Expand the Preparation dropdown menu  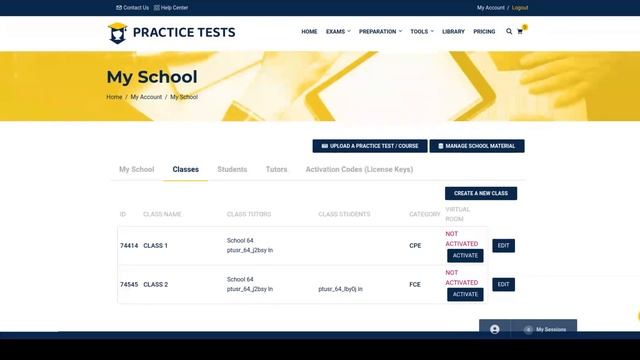click(x=380, y=31)
